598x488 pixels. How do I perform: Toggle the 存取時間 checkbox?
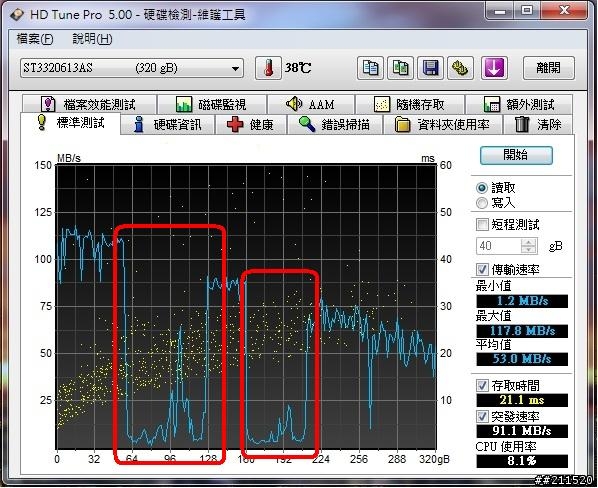[x=482, y=385]
